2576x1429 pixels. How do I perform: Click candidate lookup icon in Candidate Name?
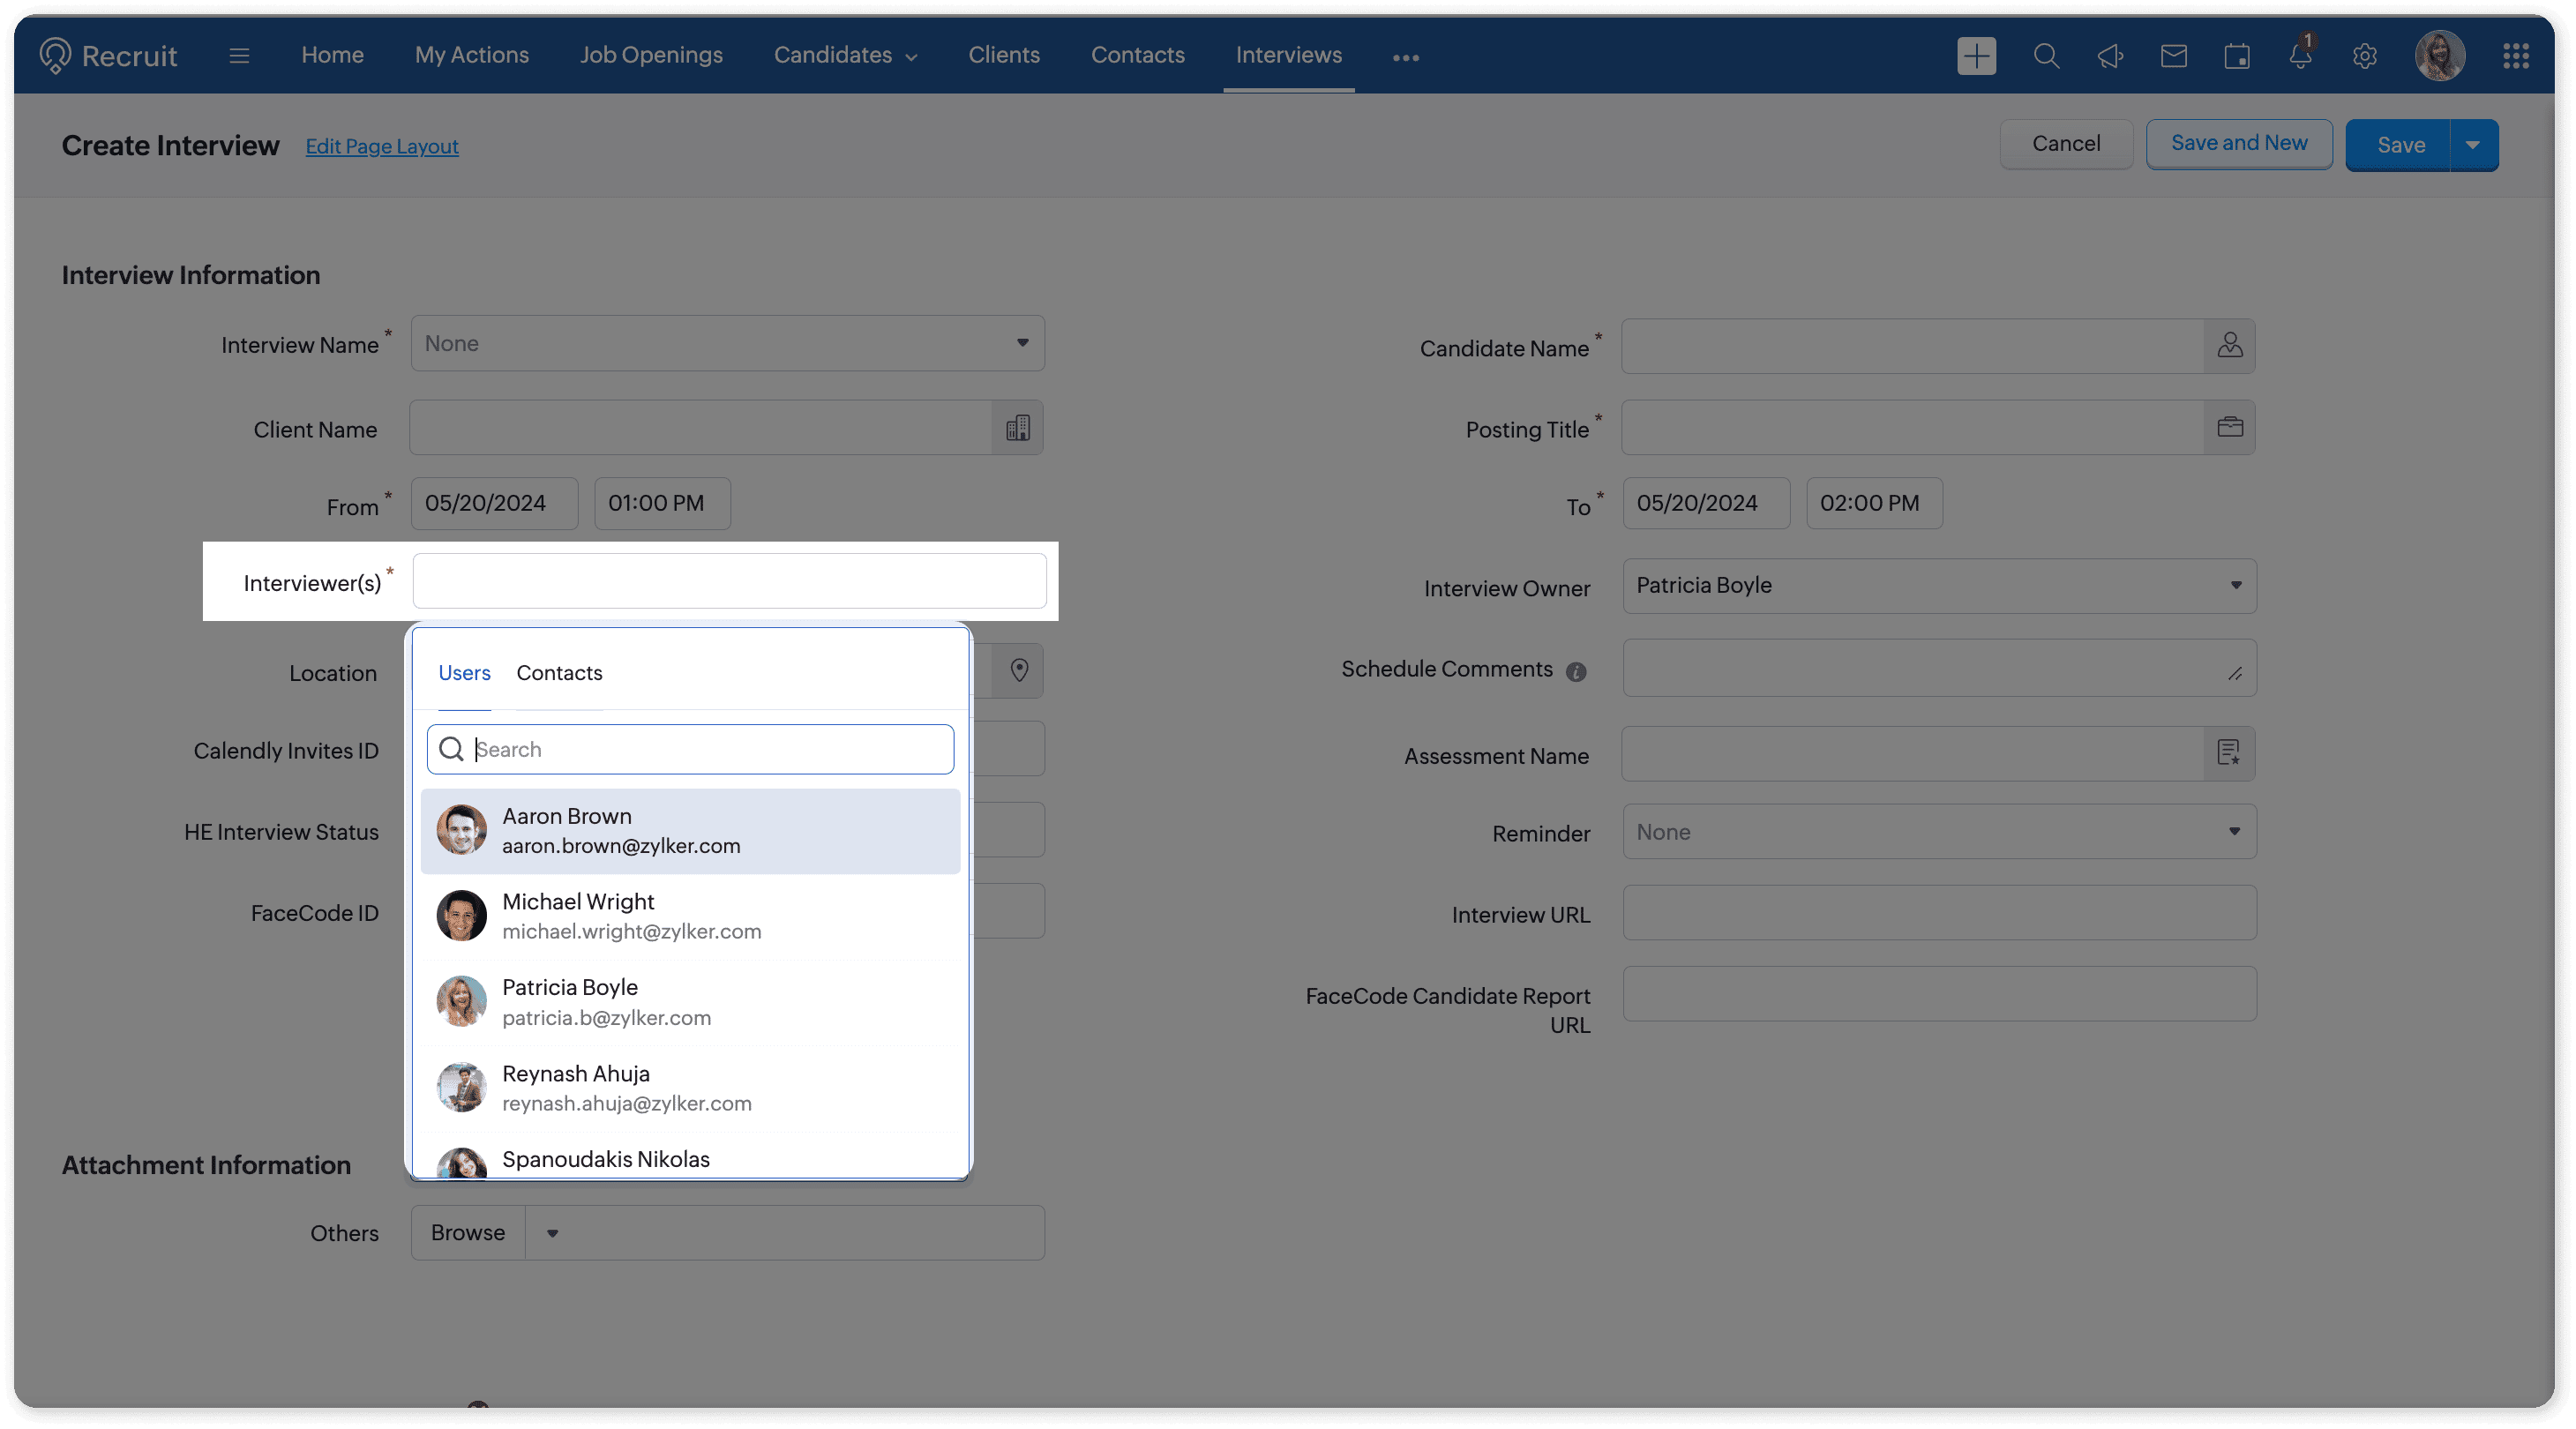(2229, 346)
